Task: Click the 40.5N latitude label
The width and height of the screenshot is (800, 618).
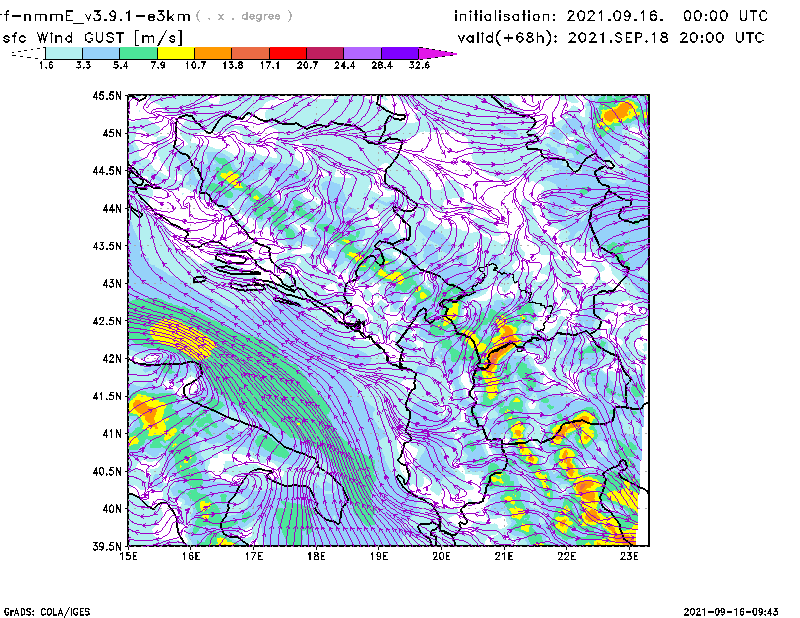Action: (x=107, y=472)
